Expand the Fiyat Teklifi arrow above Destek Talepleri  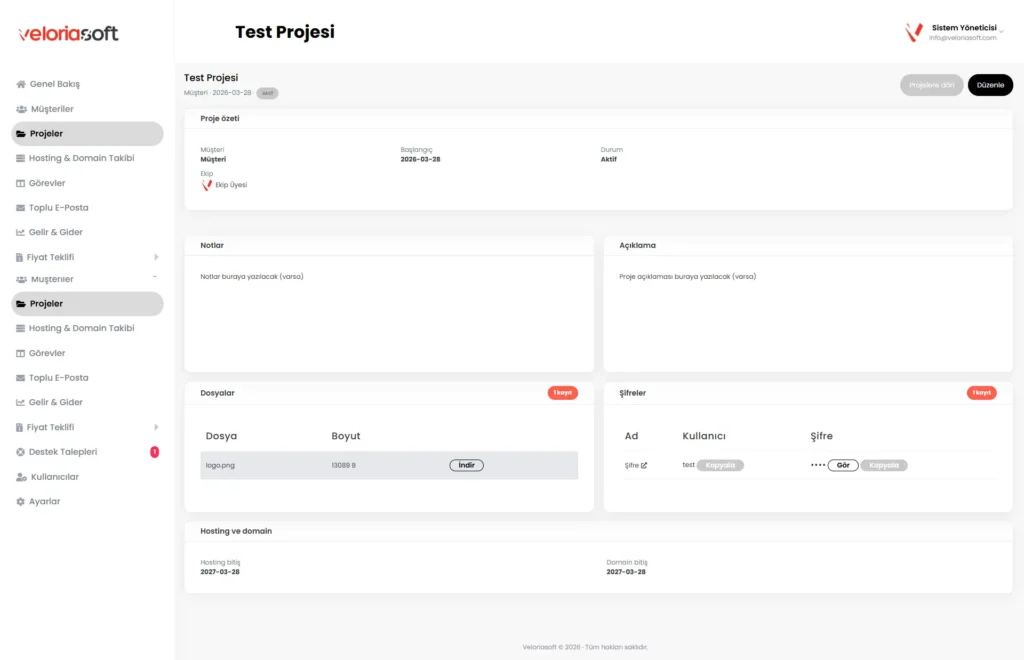[x=156, y=428]
